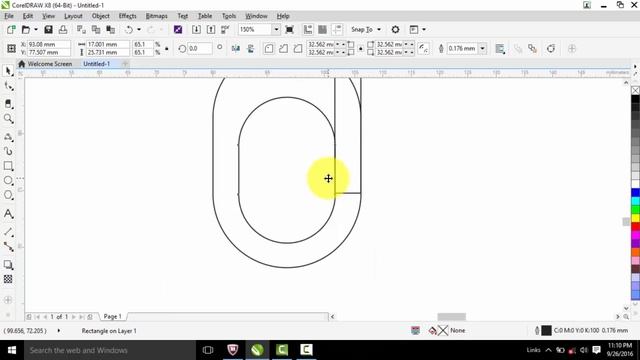
Task: Select the Crop tool
Action: tap(8, 104)
